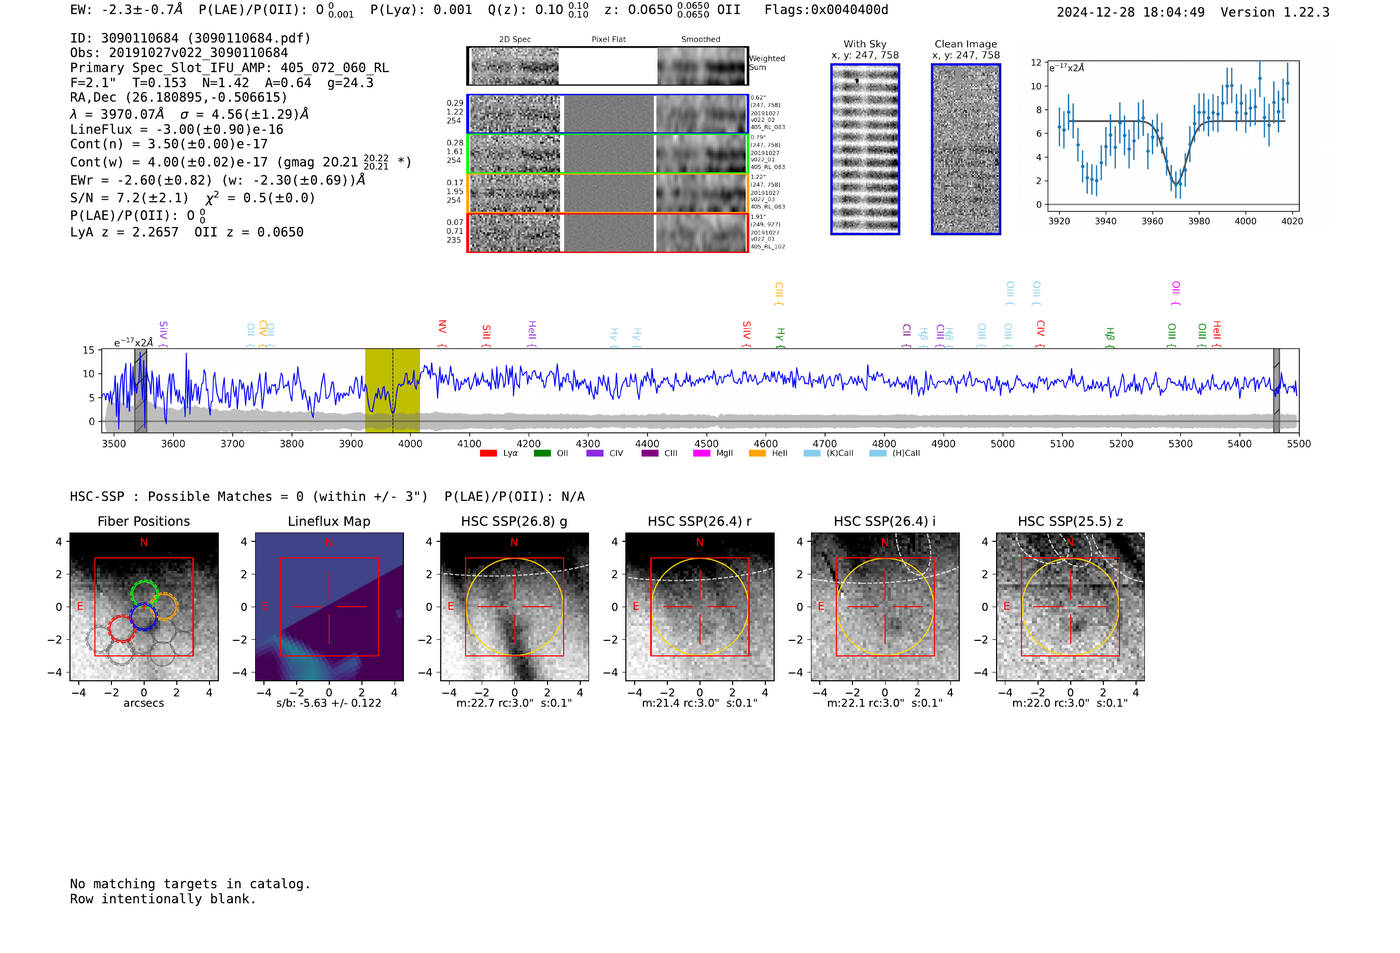Click the blue-bordered Smoothed fiber cutout
This screenshot has height=953, width=1400.
coord(701,114)
